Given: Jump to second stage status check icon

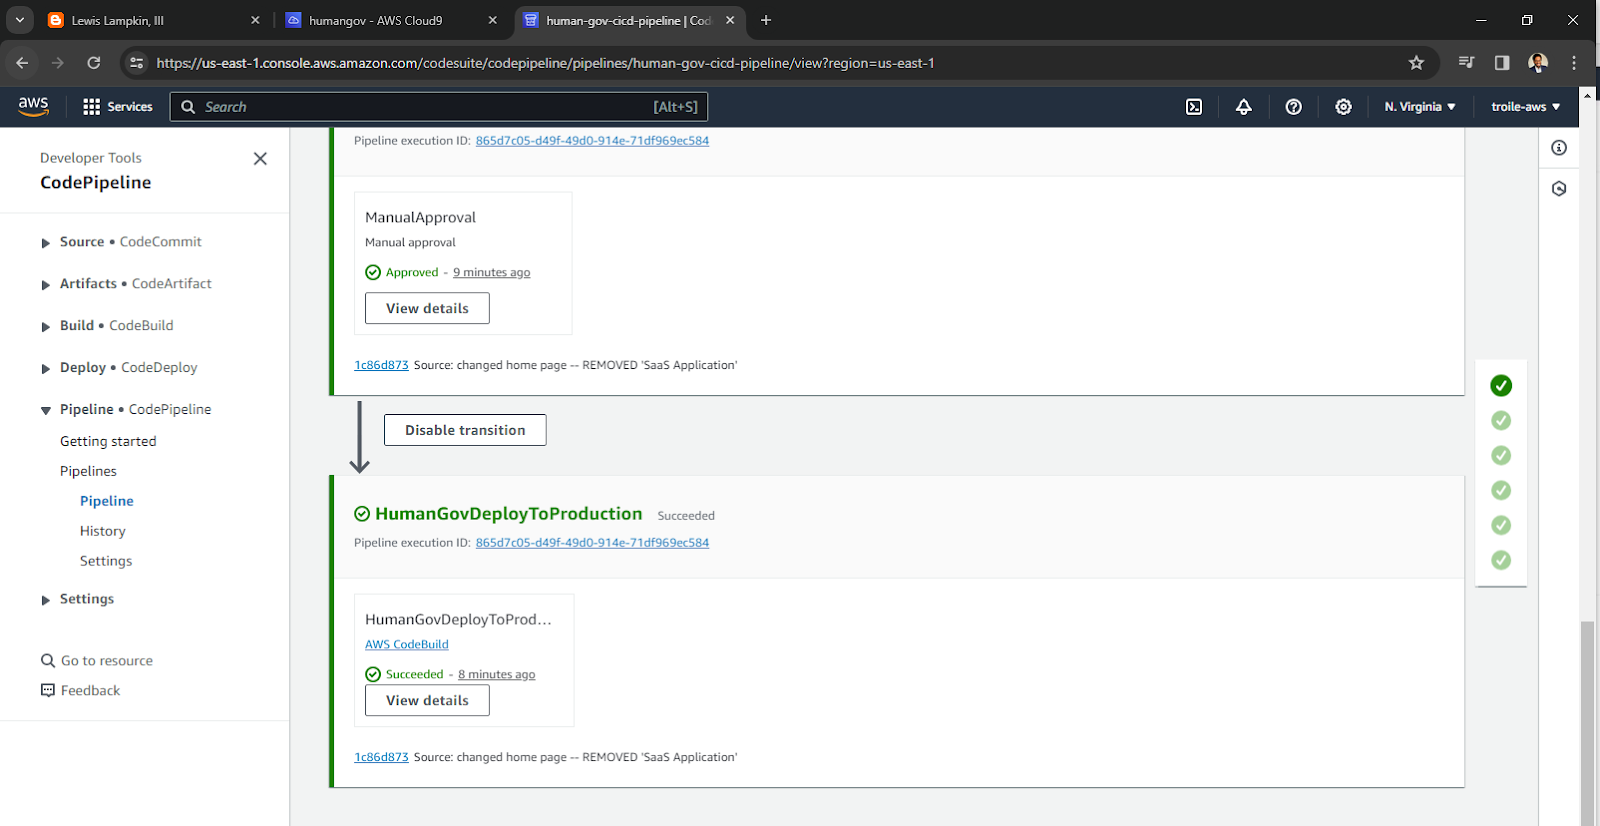Looking at the screenshot, I should tap(1501, 420).
